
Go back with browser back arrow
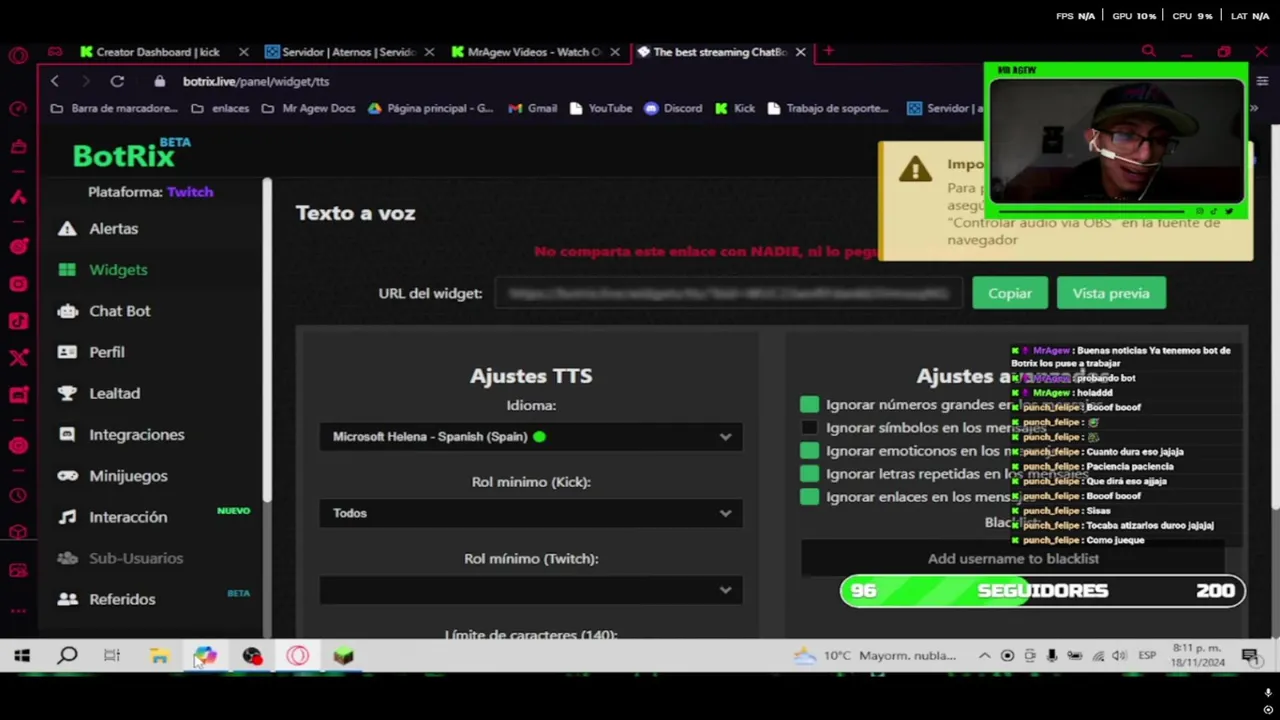(x=55, y=81)
